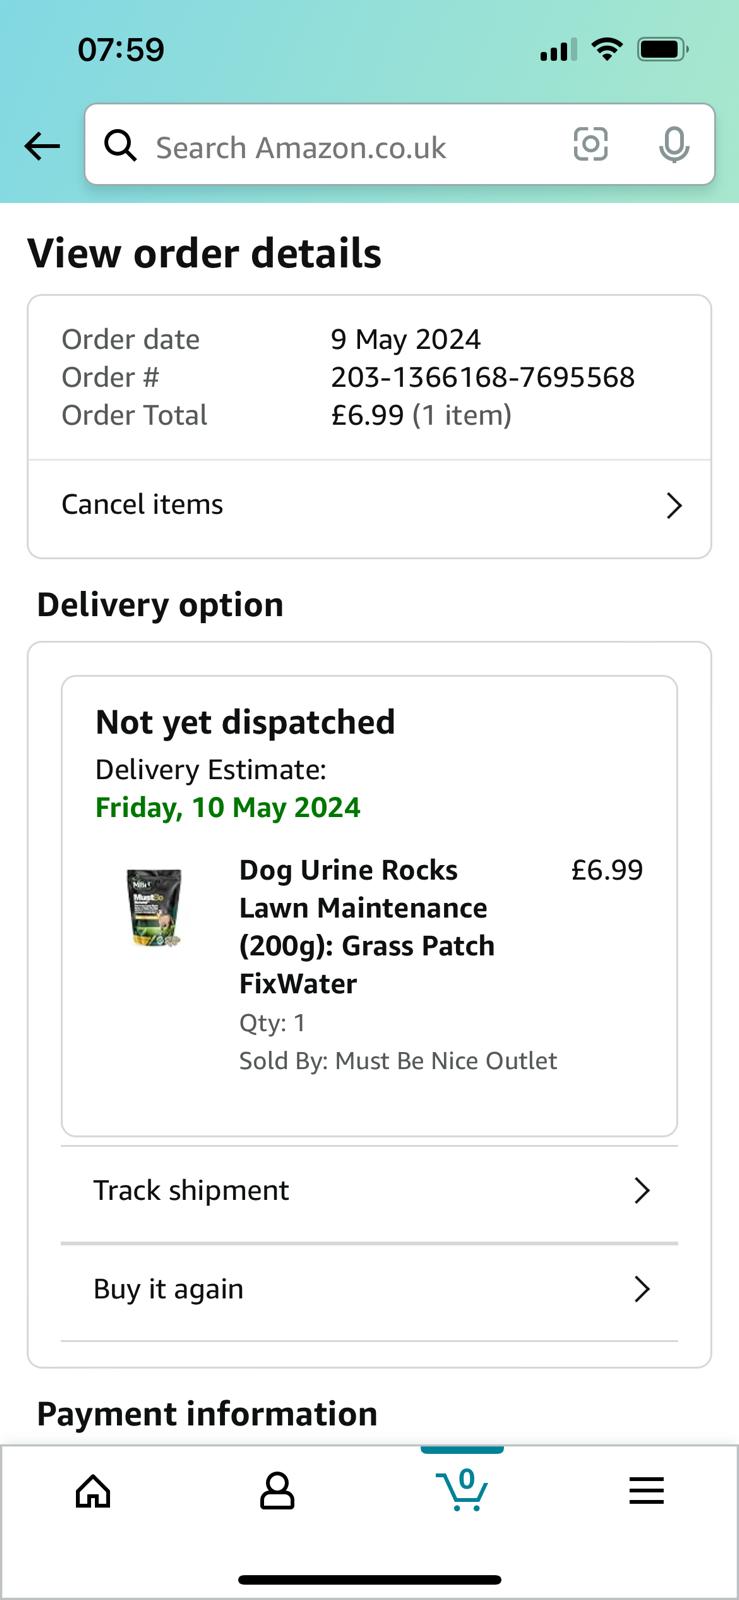Open the account profile icon
This screenshot has height=1600, width=739.
(x=277, y=1491)
